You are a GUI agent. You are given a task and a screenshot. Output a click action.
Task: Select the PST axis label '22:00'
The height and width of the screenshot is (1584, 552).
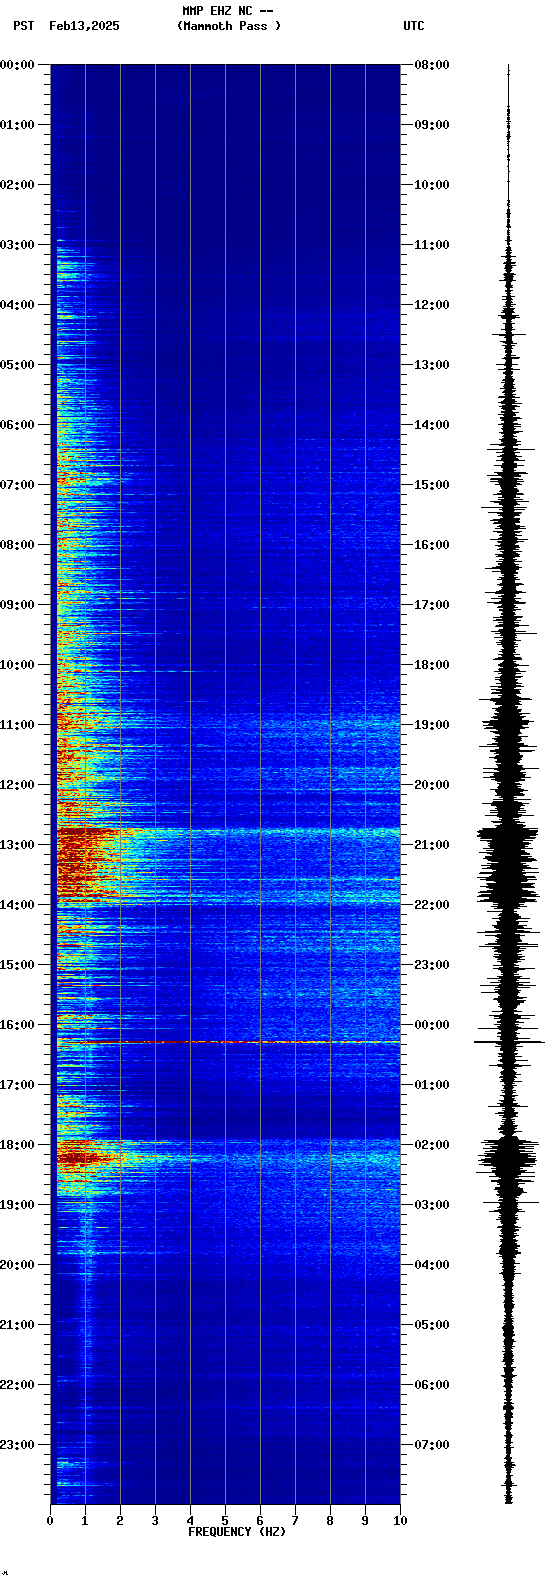pyautogui.click(x=18, y=1385)
